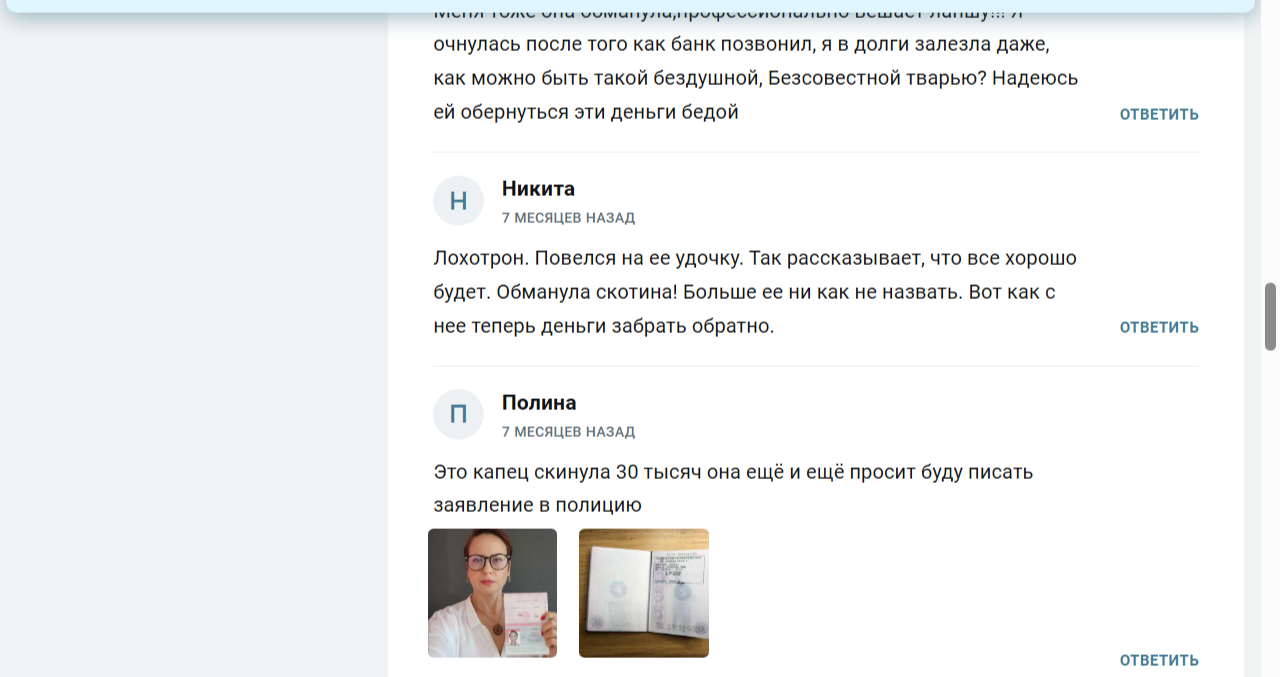The image size is (1280, 677).
Task: Click the timestamp under Никита's name
Action: tap(568, 218)
